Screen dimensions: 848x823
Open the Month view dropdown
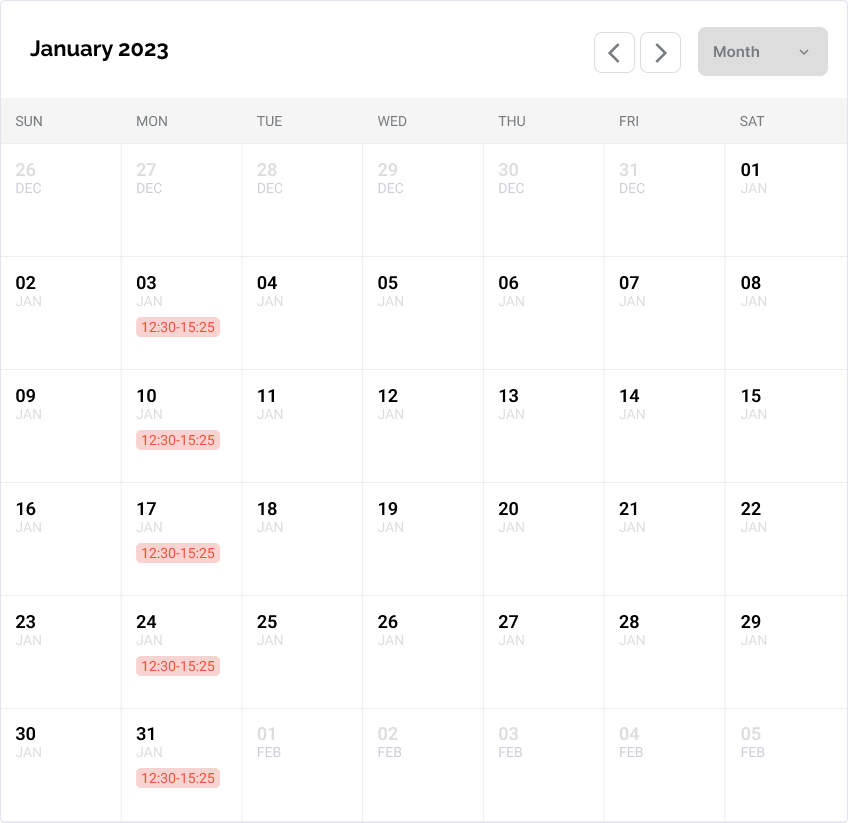(x=762, y=52)
